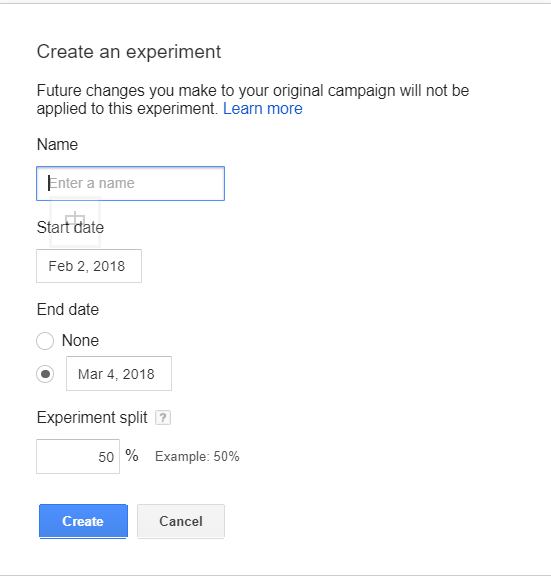Click the Experiment split percentage box showing 50

[x=78, y=457]
